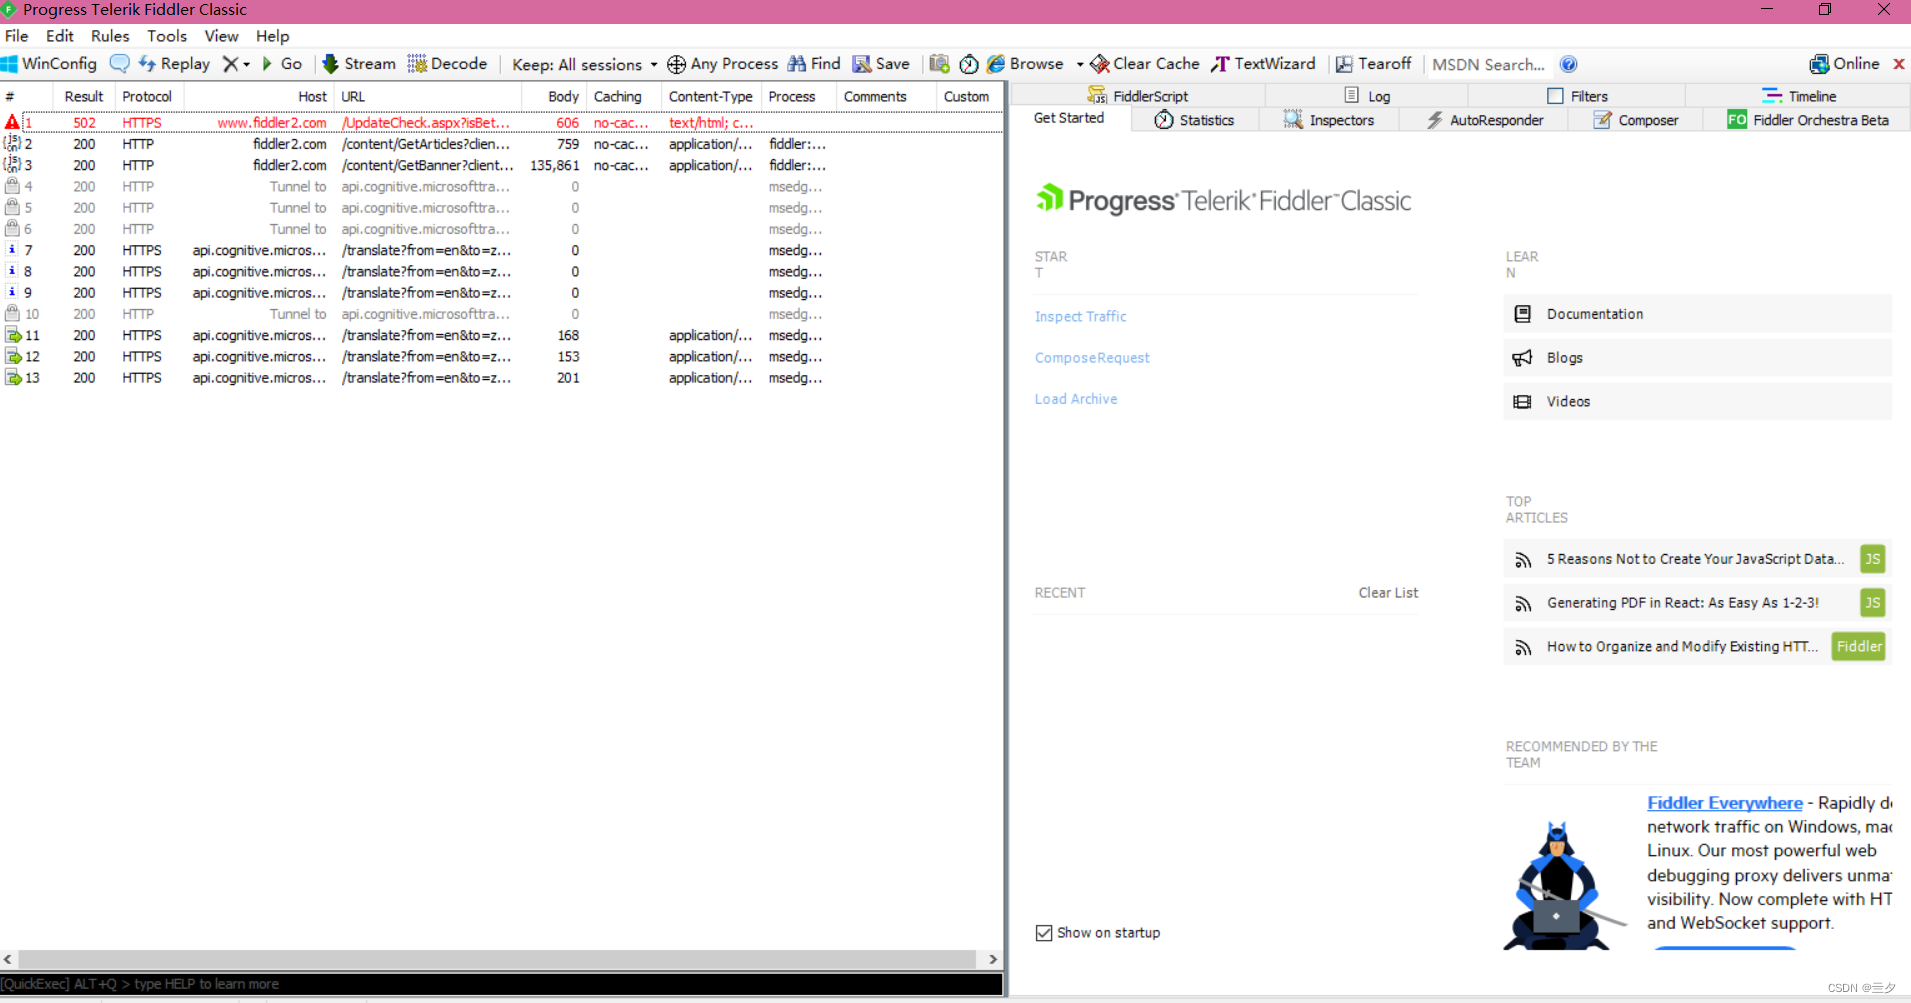The height and width of the screenshot is (1003, 1911).
Task: Click the Inspect Traffic link
Action: point(1080,316)
